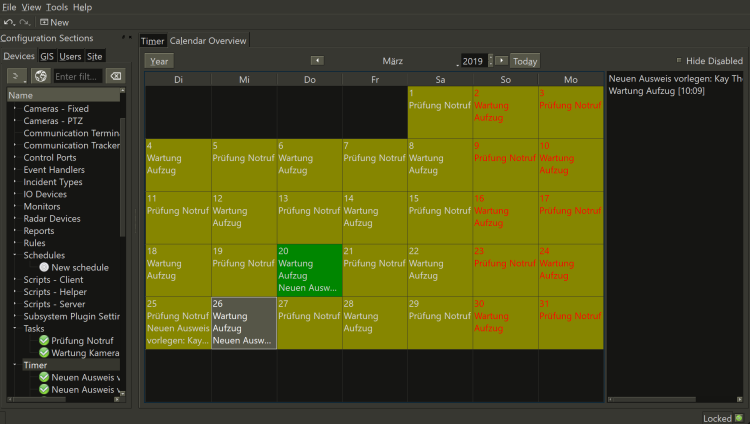Open the GIS configuration tab
This screenshot has width=750, height=424.
[47, 56]
